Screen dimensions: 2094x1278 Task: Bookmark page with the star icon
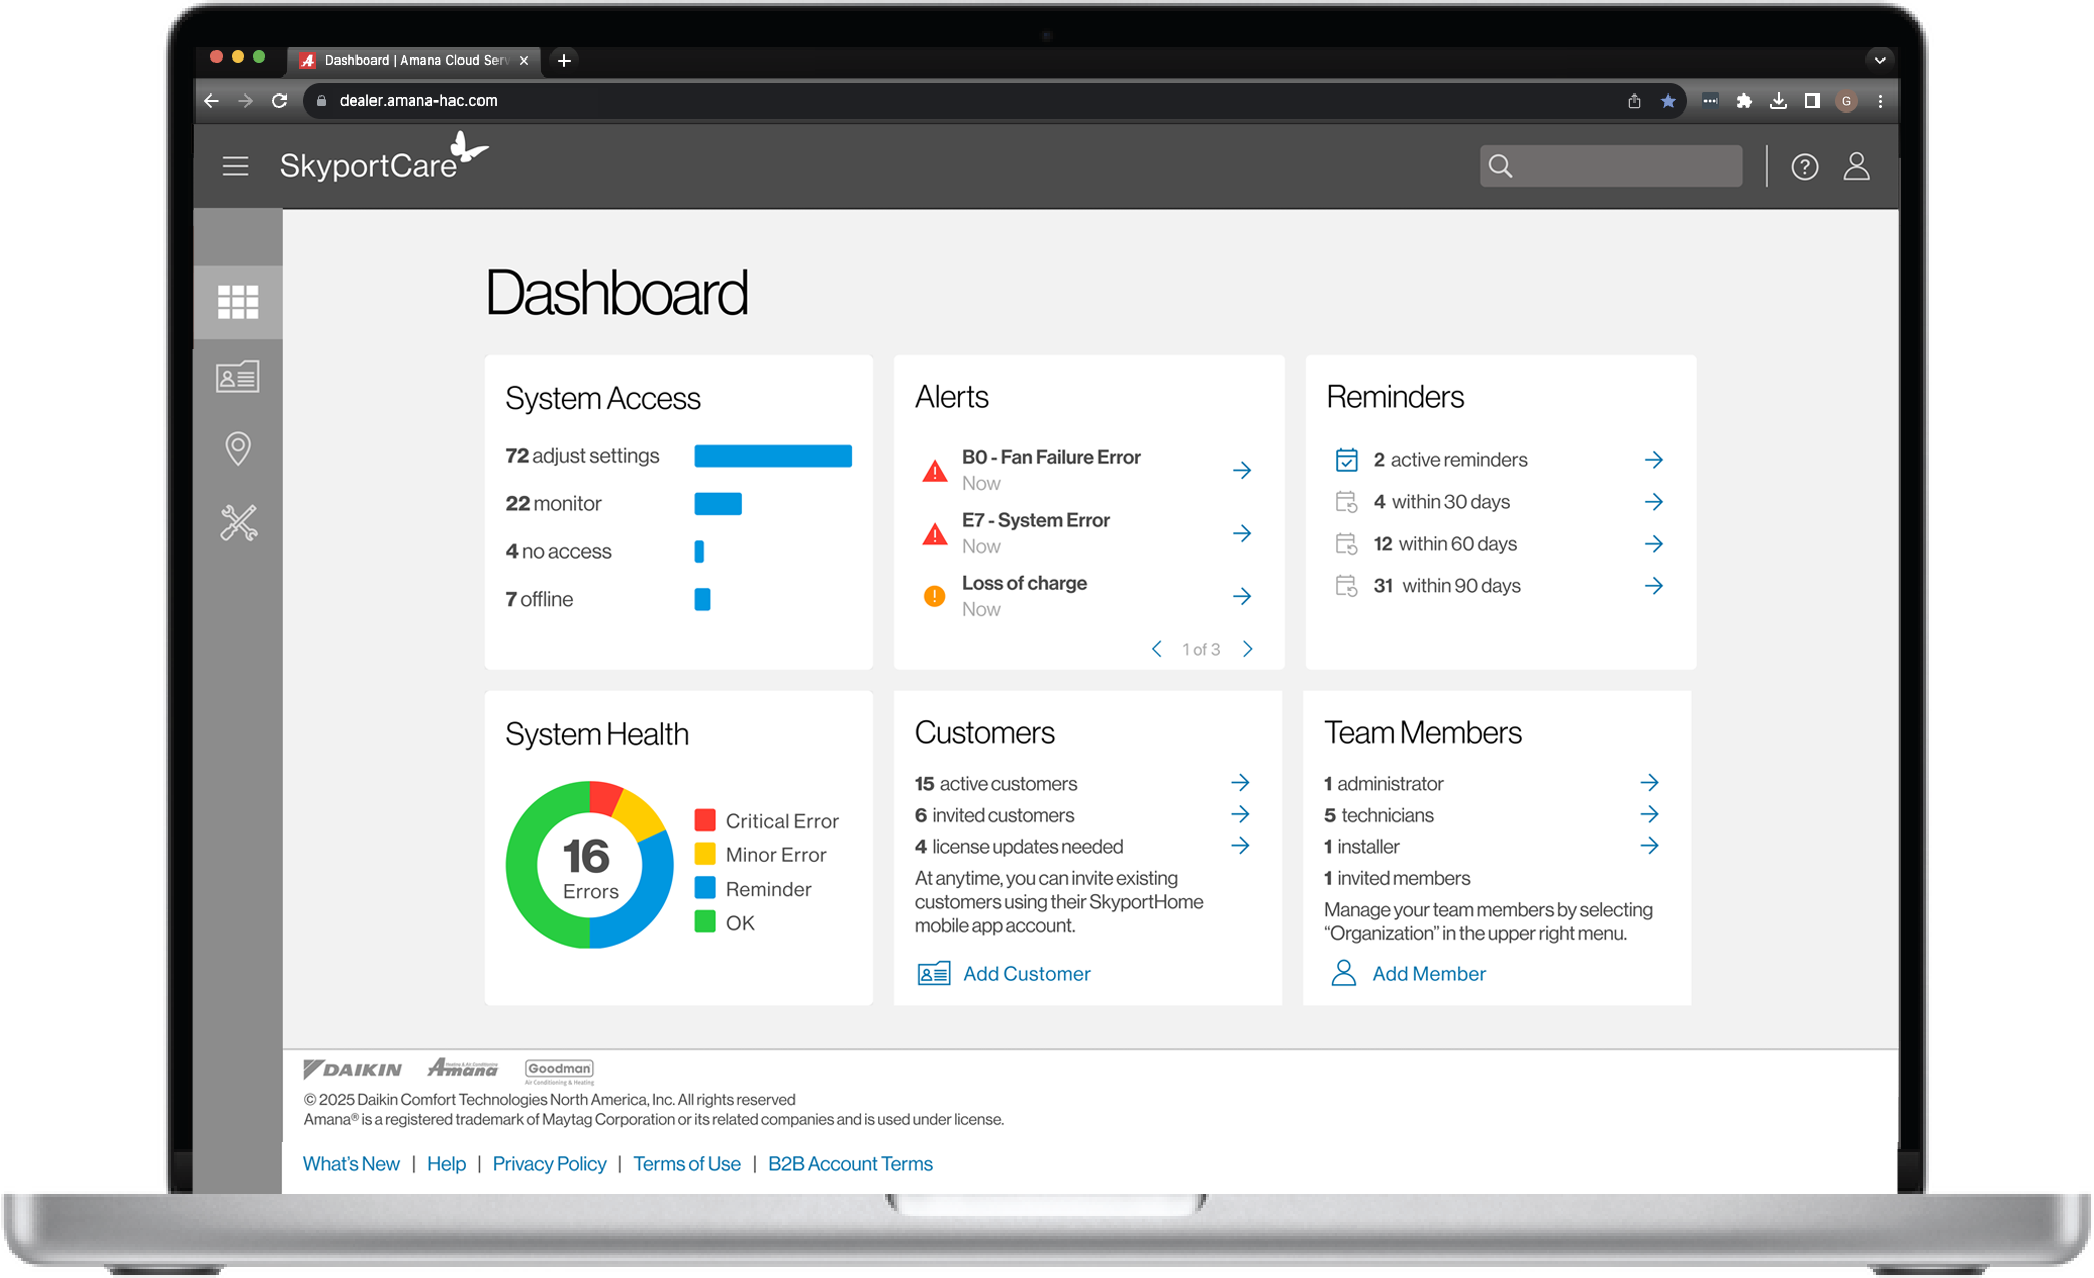click(x=1668, y=101)
